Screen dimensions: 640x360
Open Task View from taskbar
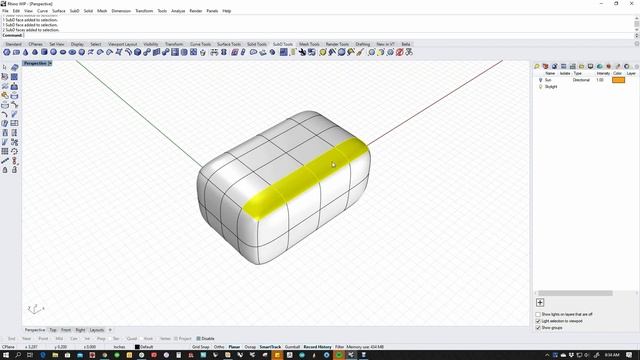pos(30,355)
